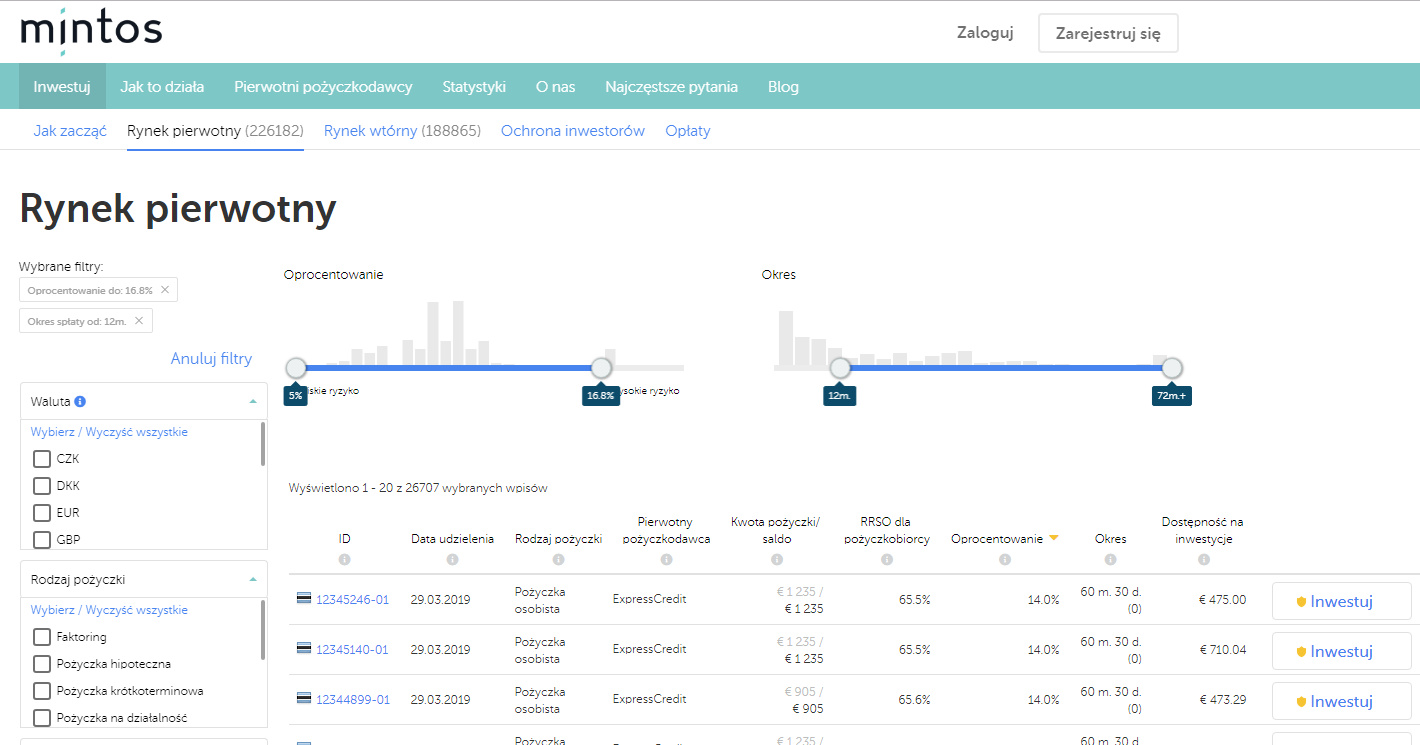Click the Oprocentowanie sort arrow icon
This screenshot has height=745, width=1420.
tap(1053, 539)
